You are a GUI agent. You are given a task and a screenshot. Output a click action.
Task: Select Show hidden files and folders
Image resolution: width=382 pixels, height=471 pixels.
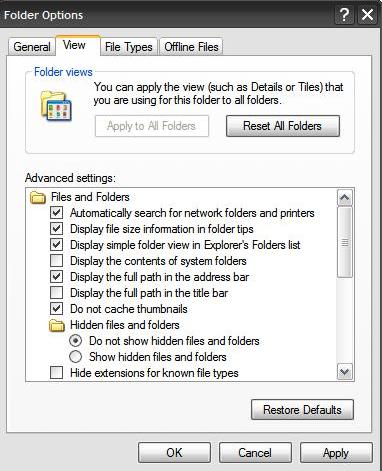pos(75,357)
